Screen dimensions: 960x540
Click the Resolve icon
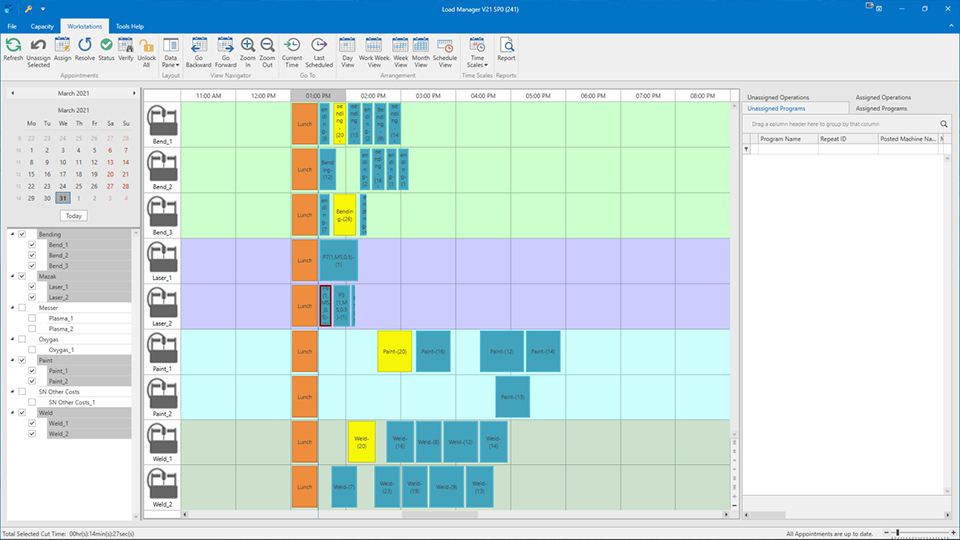84,45
